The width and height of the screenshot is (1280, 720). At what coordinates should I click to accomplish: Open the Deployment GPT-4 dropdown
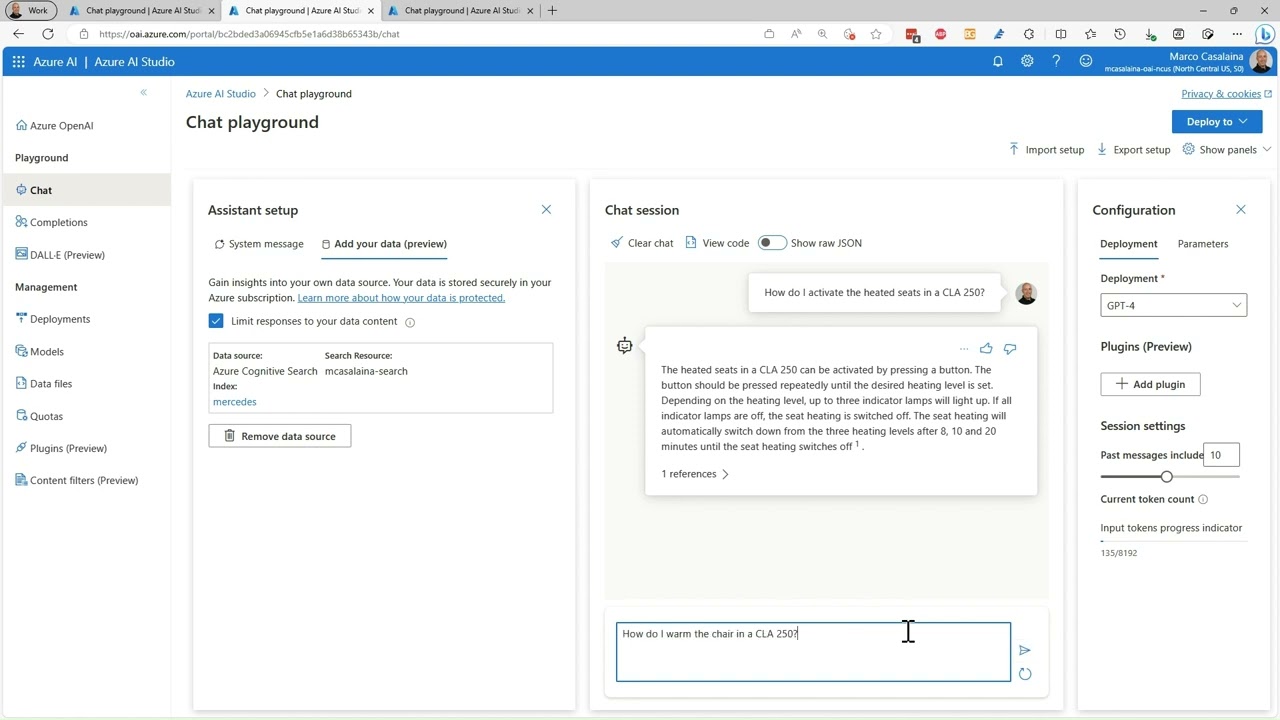[x=1173, y=306]
